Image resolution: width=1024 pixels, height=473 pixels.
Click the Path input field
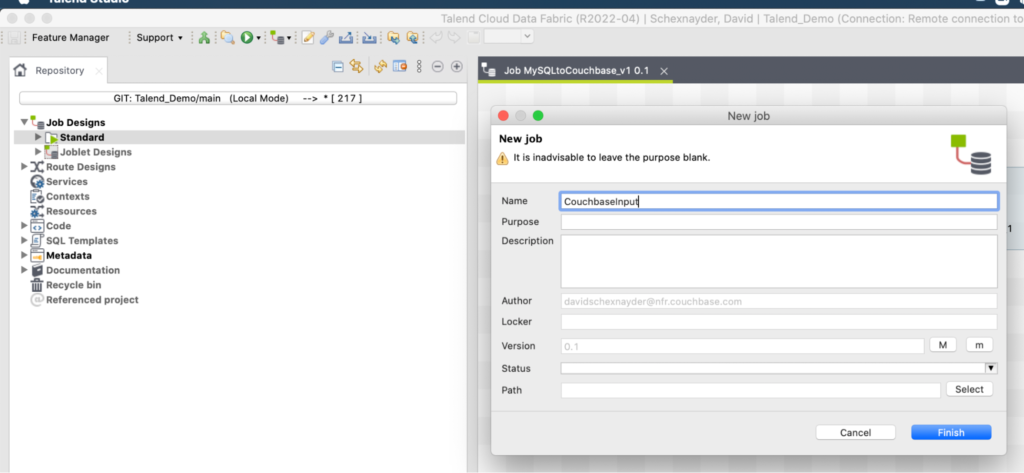click(x=750, y=390)
